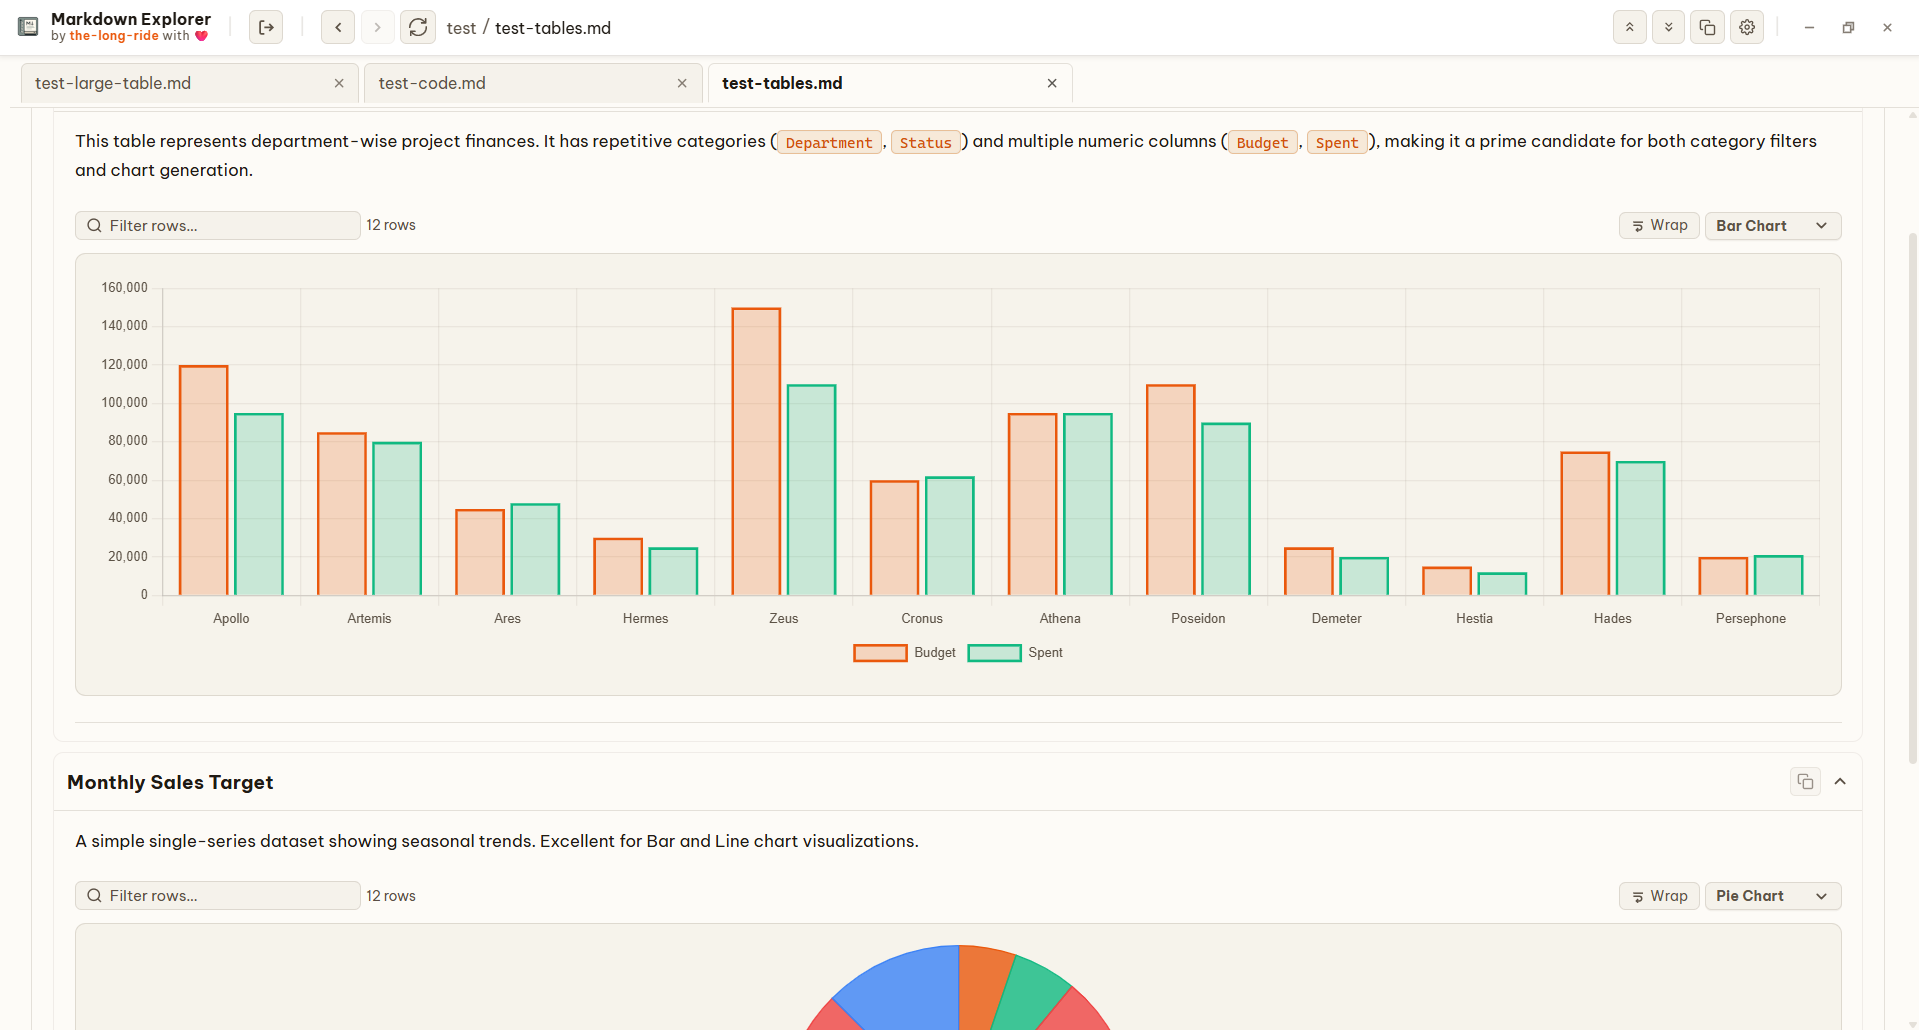
Task: Click the 'Budget' inline code tag
Action: [1262, 142]
